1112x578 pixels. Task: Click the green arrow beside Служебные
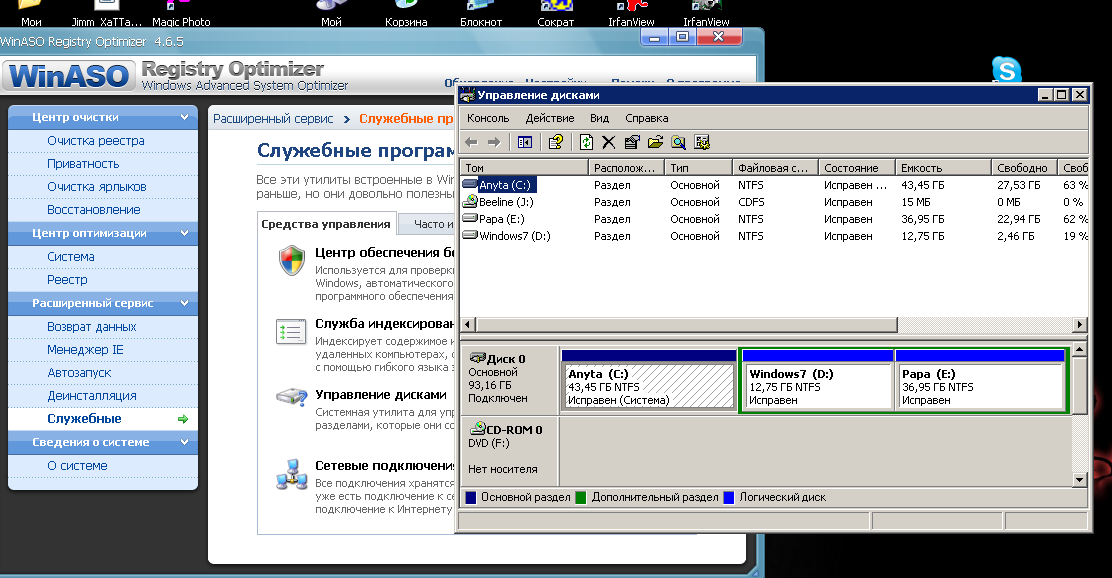(183, 419)
